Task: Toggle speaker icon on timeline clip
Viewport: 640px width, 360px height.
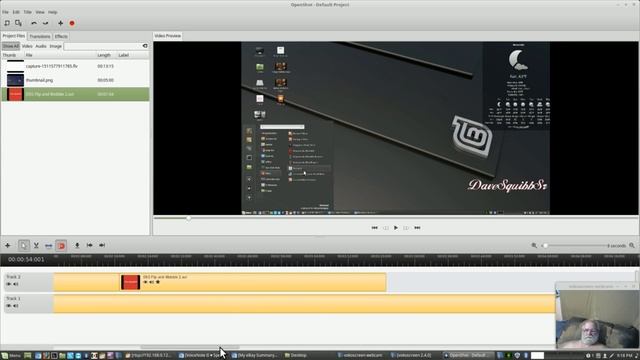Action: pyautogui.click(x=151, y=282)
